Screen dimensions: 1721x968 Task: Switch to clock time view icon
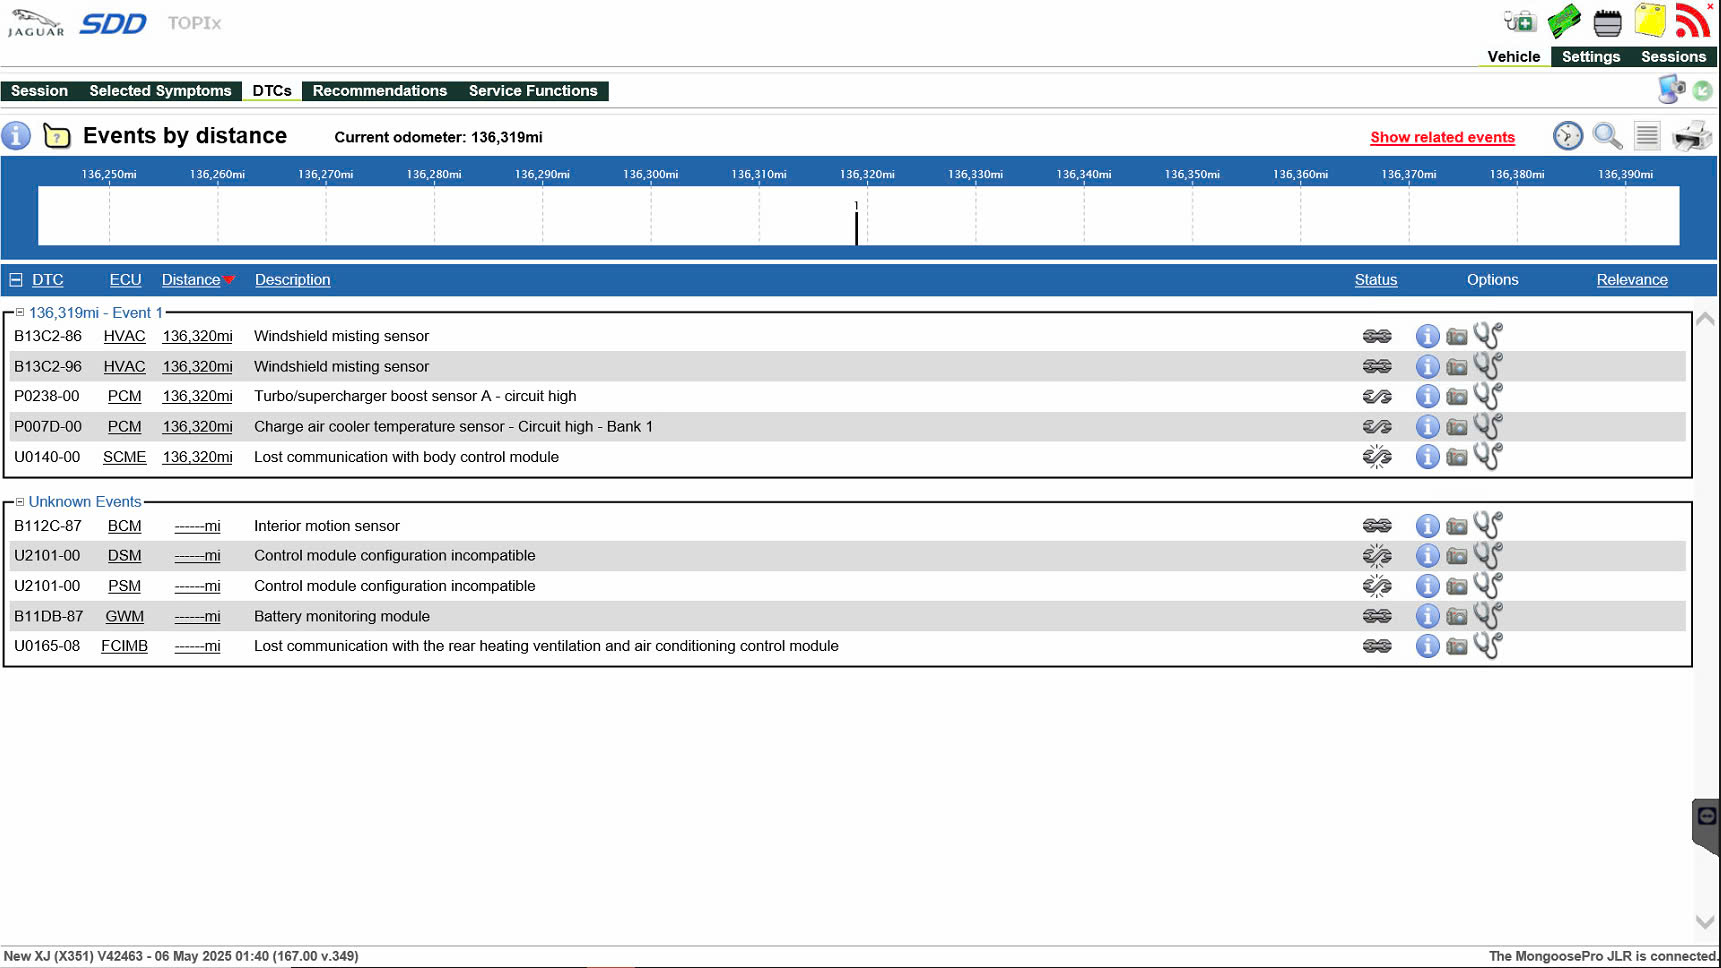click(x=1567, y=136)
